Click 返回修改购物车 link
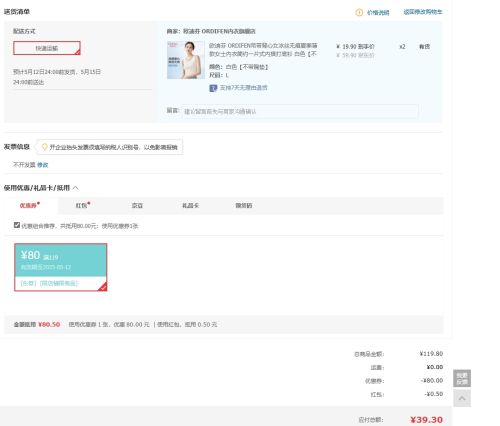The height and width of the screenshot is (426, 500). (423, 12)
